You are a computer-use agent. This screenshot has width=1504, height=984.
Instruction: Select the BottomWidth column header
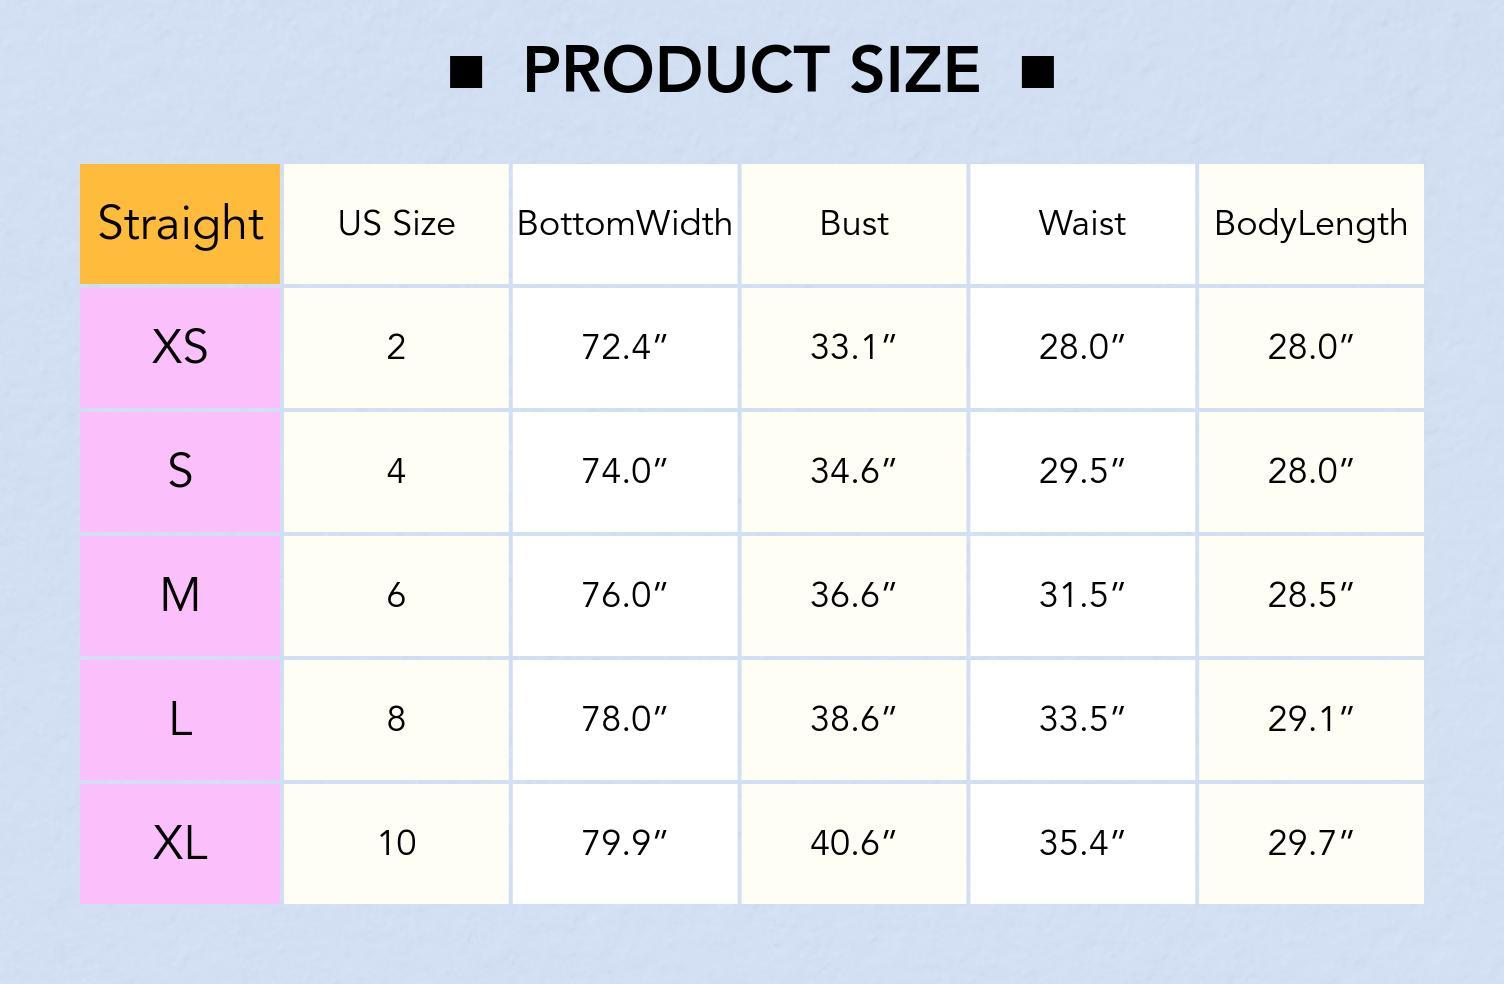pyautogui.click(x=625, y=223)
